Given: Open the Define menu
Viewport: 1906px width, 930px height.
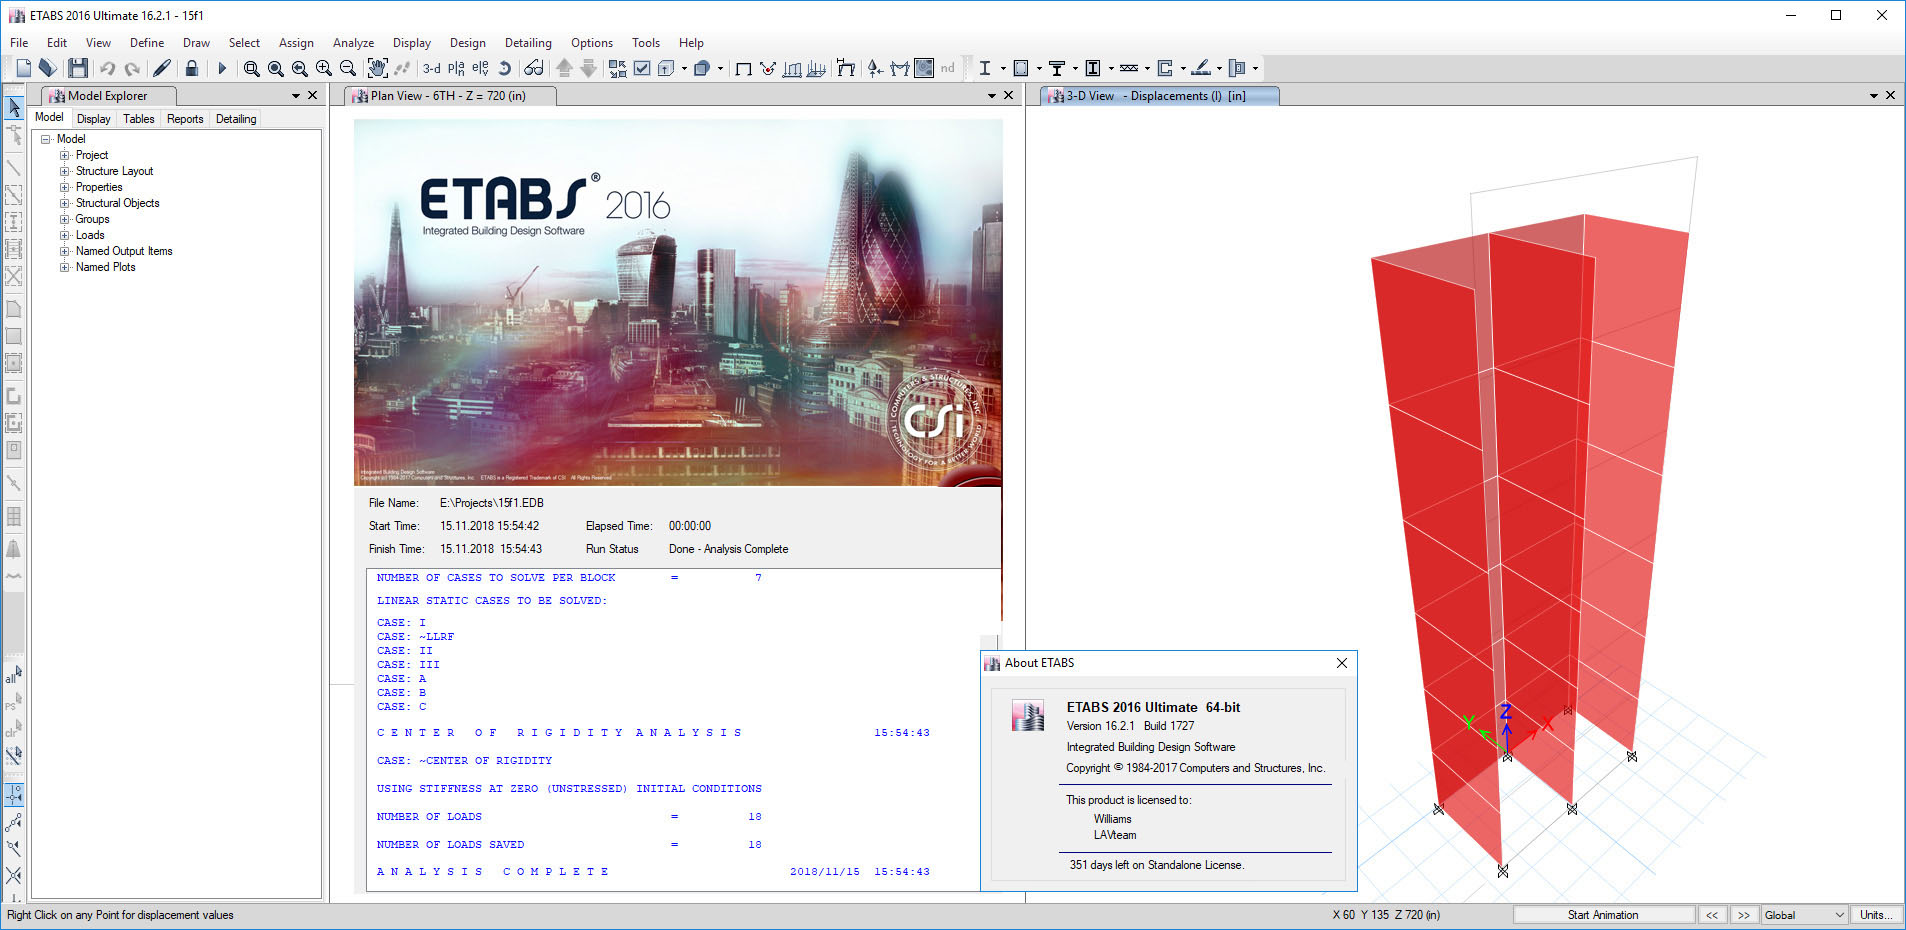Looking at the screenshot, I should 147,43.
